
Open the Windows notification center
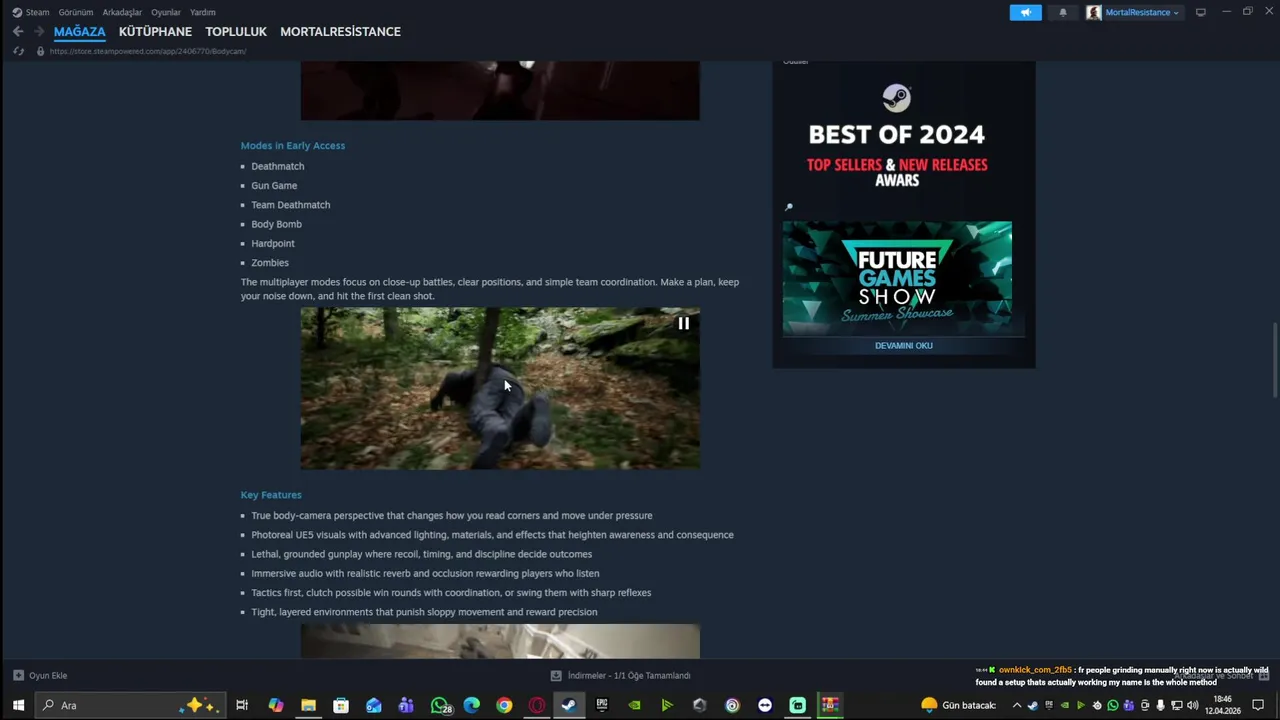1258,705
